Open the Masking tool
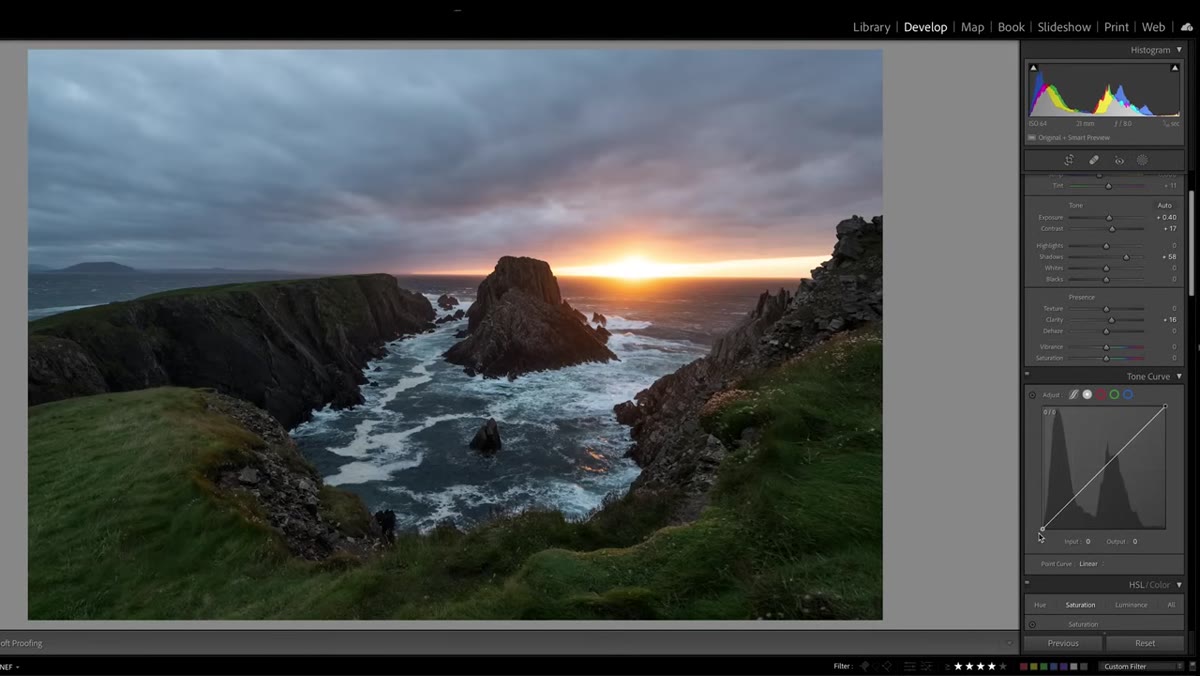Image resolution: width=1200 pixels, height=676 pixels. (x=1142, y=160)
